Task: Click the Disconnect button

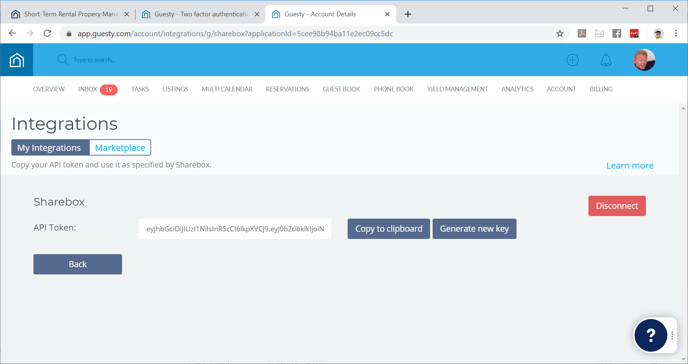Action: pyautogui.click(x=617, y=206)
